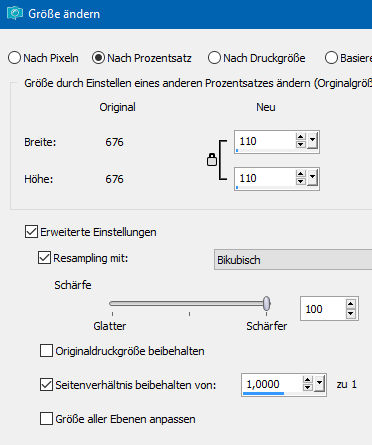This screenshot has width=372, height=445.
Task: Open the height value dropdown slider arrow
Action: pos(312,178)
